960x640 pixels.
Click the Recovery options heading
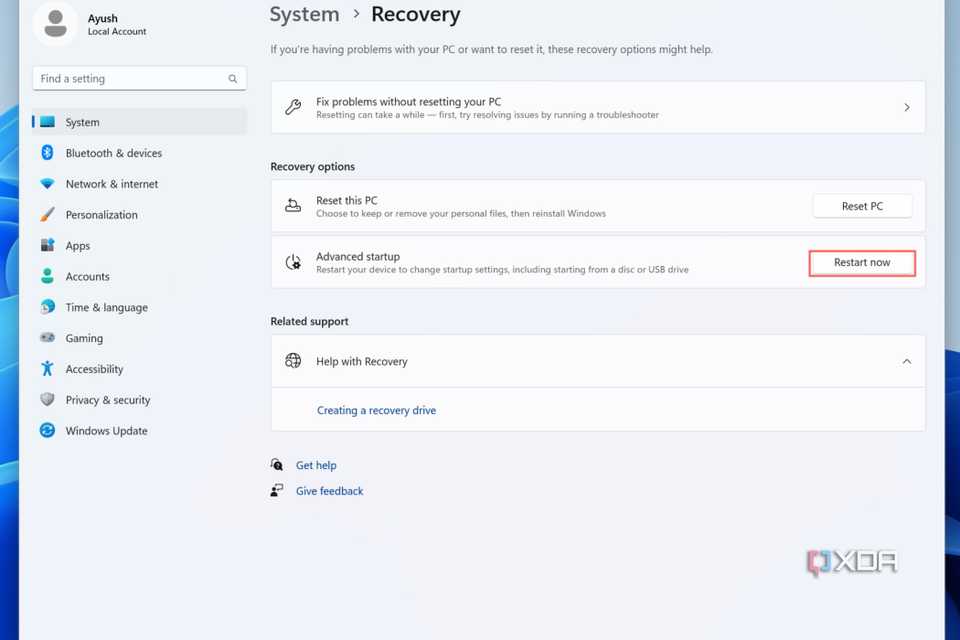[x=312, y=167]
